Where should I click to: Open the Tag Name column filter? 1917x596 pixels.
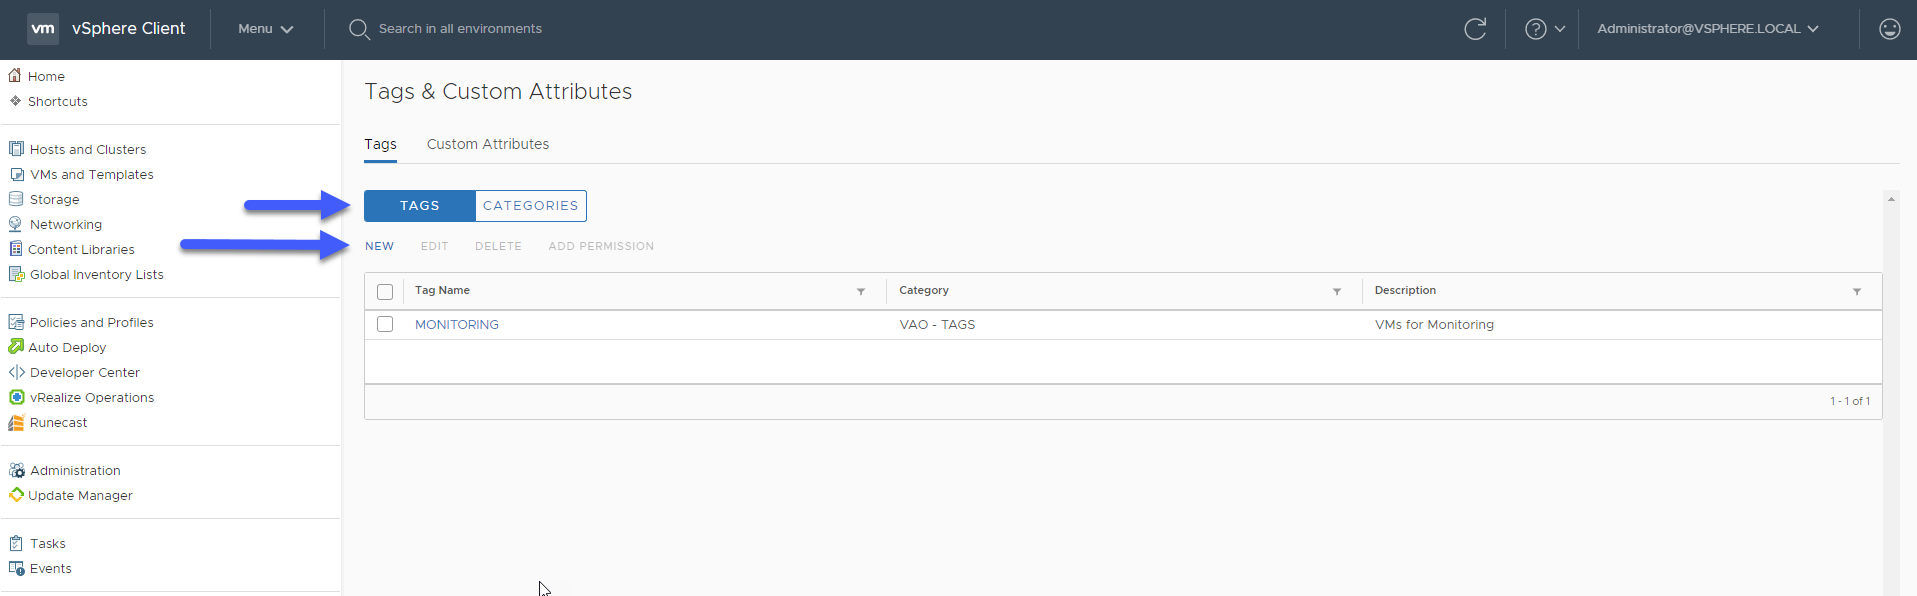861,291
